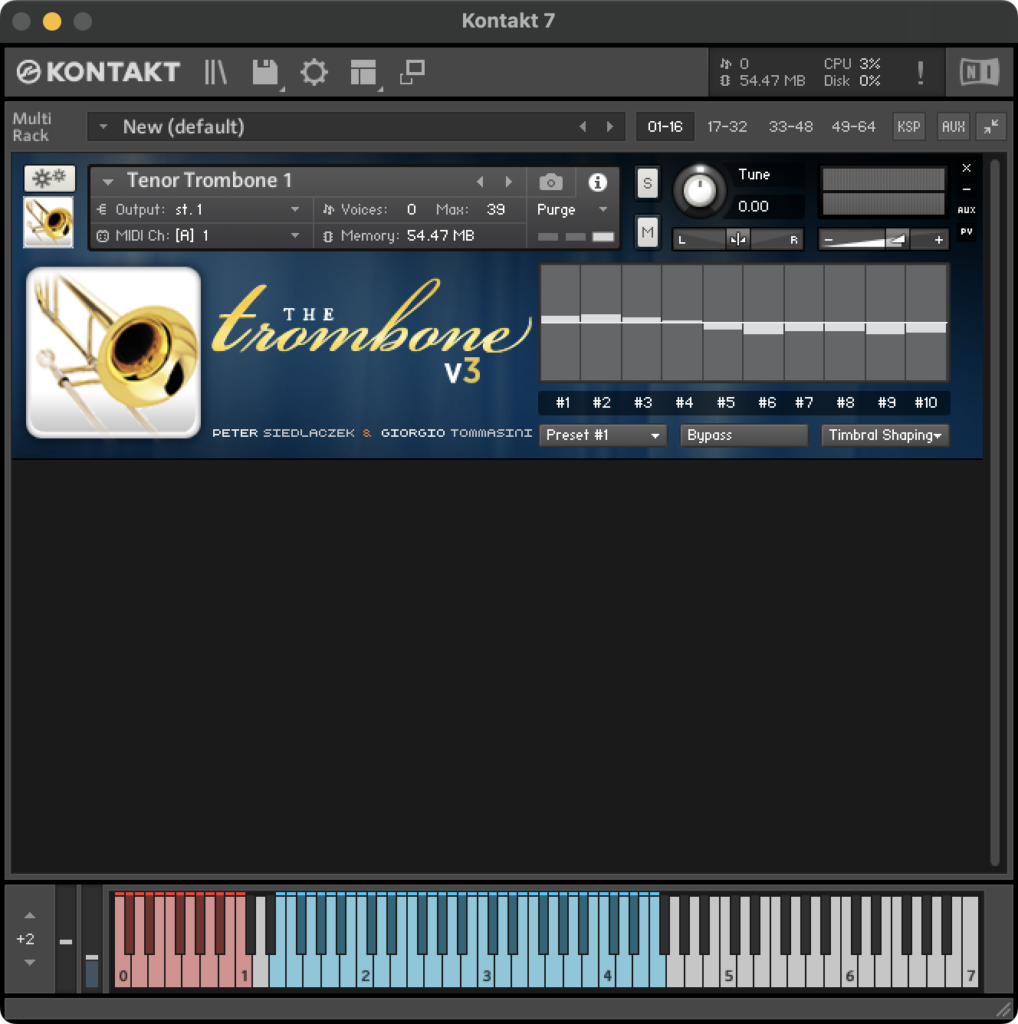This screenshot has height=1024, width=1018.
Task: Click the camera snapshot icon
Action: 550,182
